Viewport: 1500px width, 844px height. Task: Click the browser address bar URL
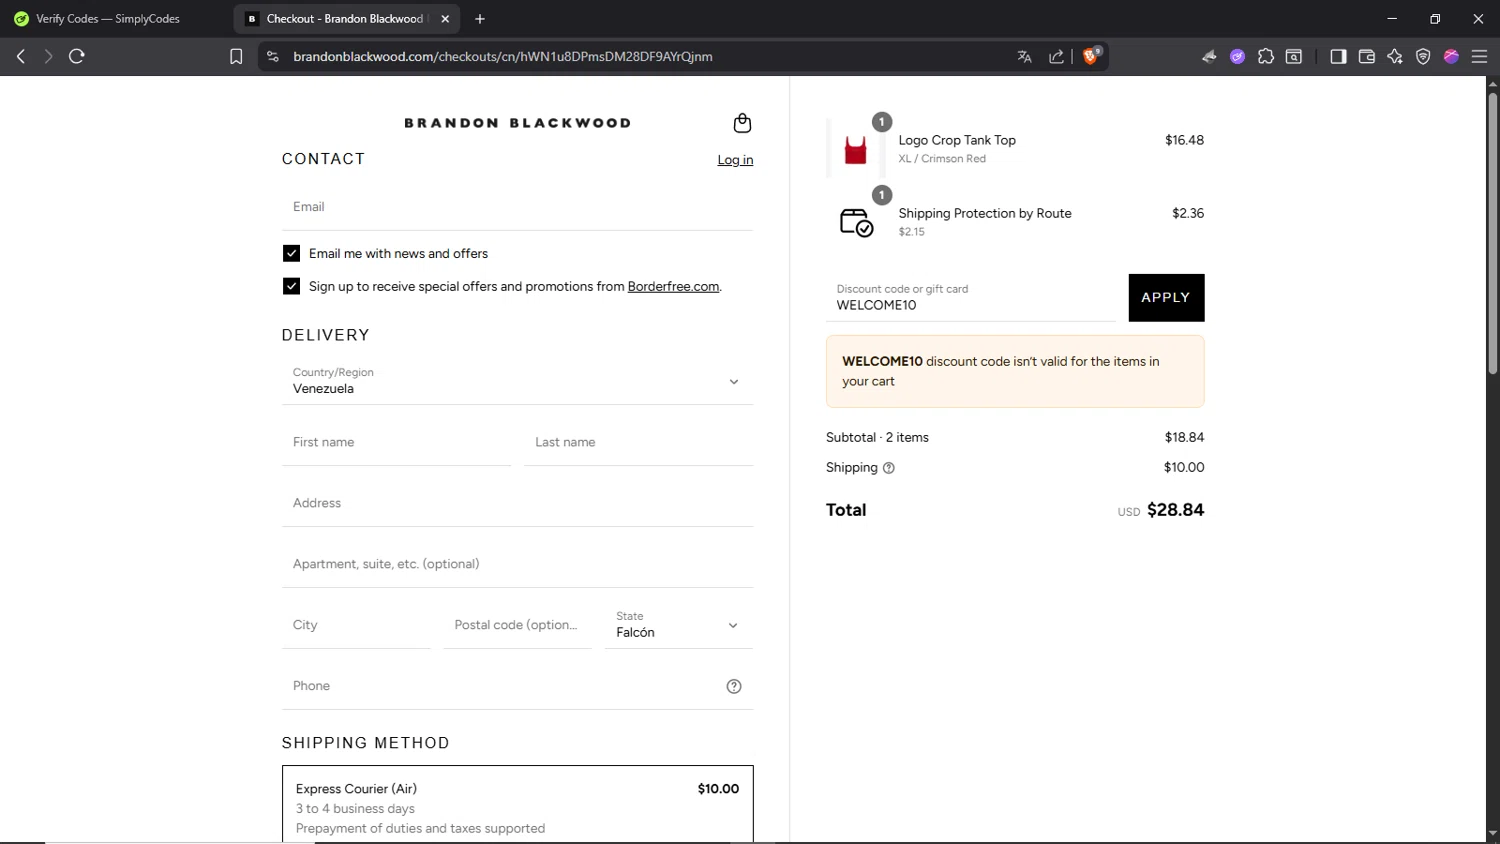503,57
